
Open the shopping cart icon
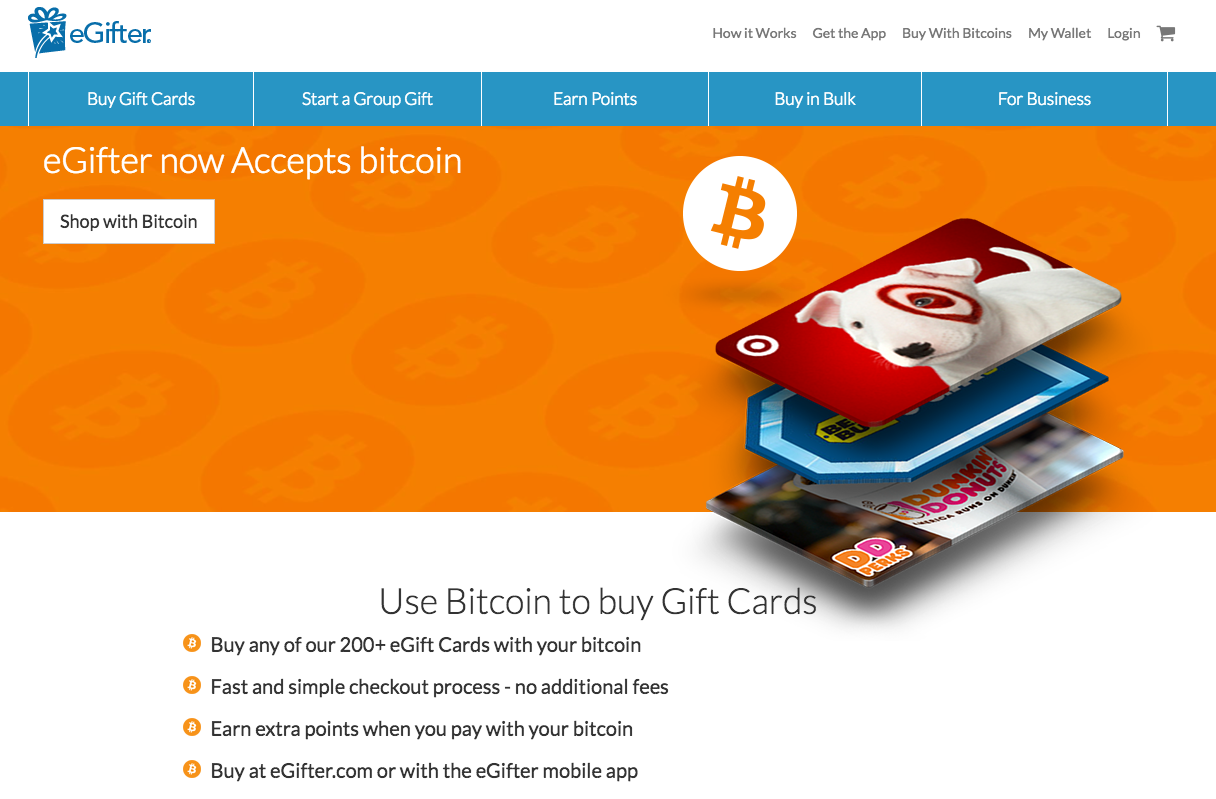click(x=1165, y=33)
